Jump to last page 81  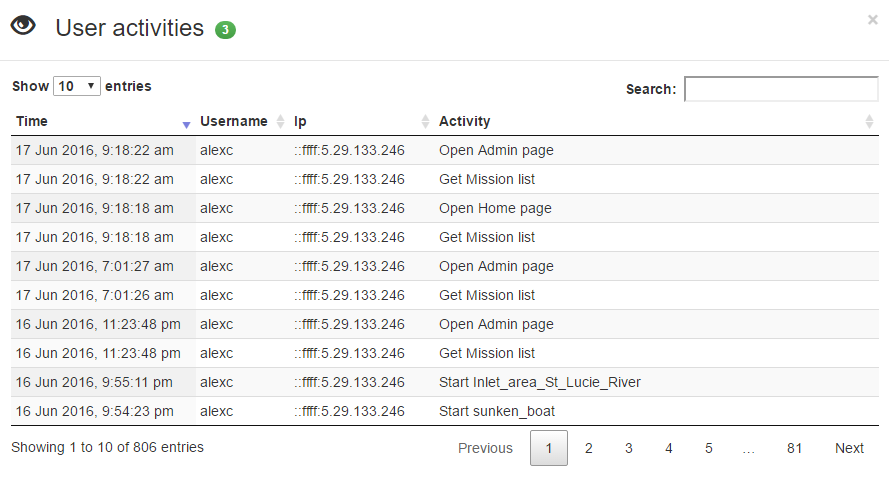pyautogui.click(x=794, y=448)
